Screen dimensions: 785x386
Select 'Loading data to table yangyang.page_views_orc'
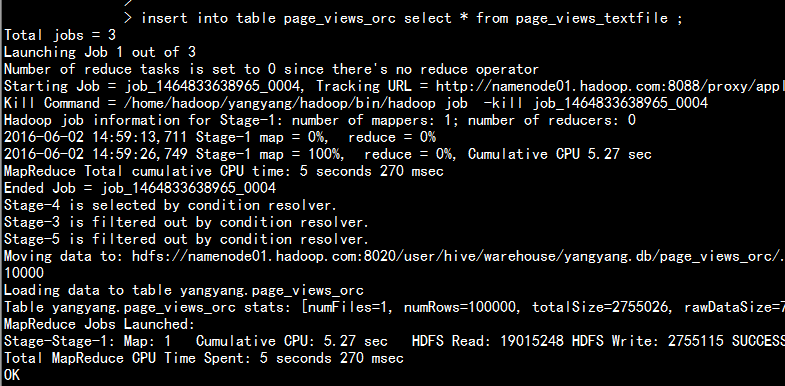tap(184, 290)
